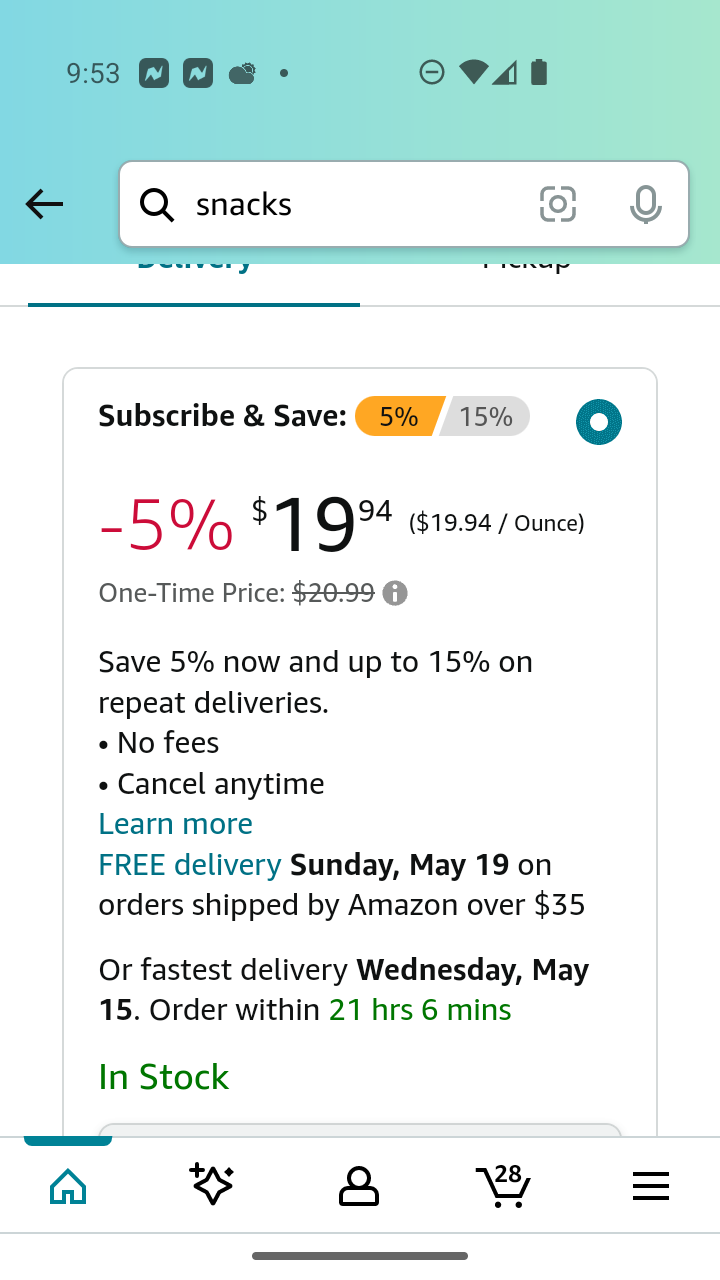Tap info icon beside One-Time Price
The height and width of the screenshot is (1280, 720).
click(x=395, y=593)
